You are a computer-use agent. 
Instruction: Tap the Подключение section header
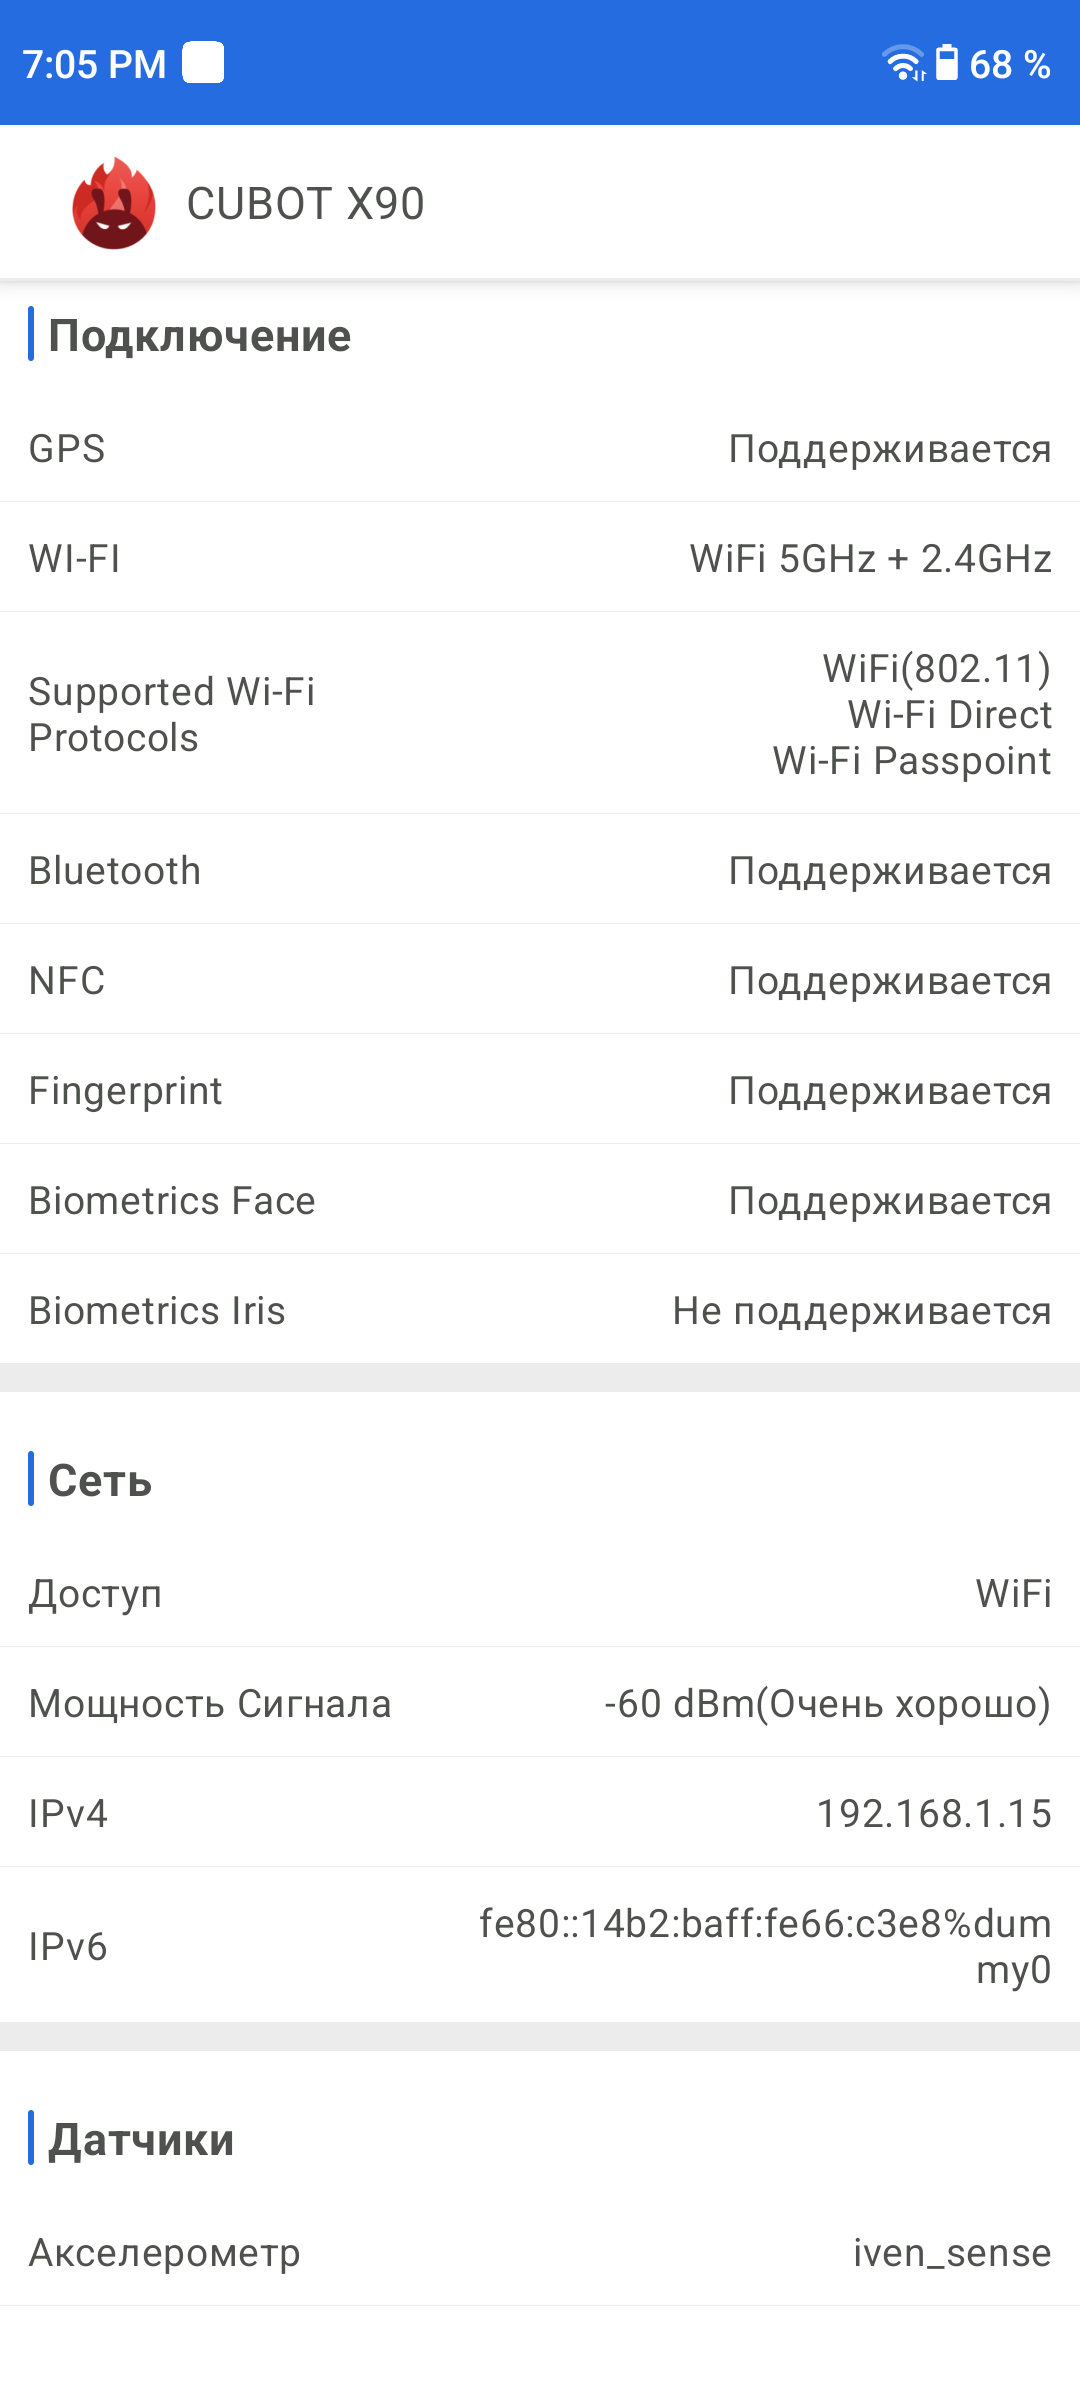[x=199, y=336]
